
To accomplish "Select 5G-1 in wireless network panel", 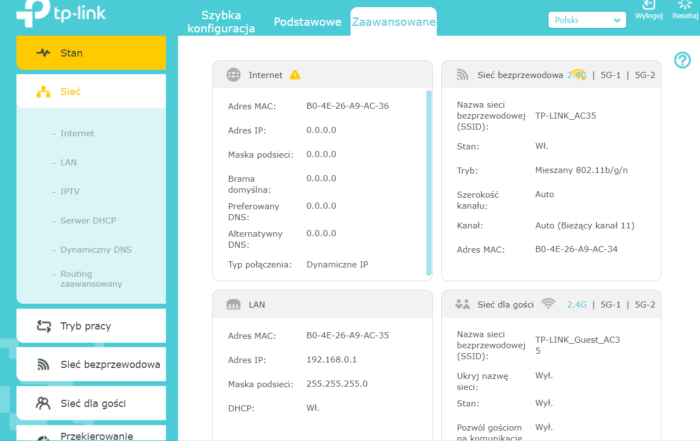I will pyautogui.click(x=610, y=75).
